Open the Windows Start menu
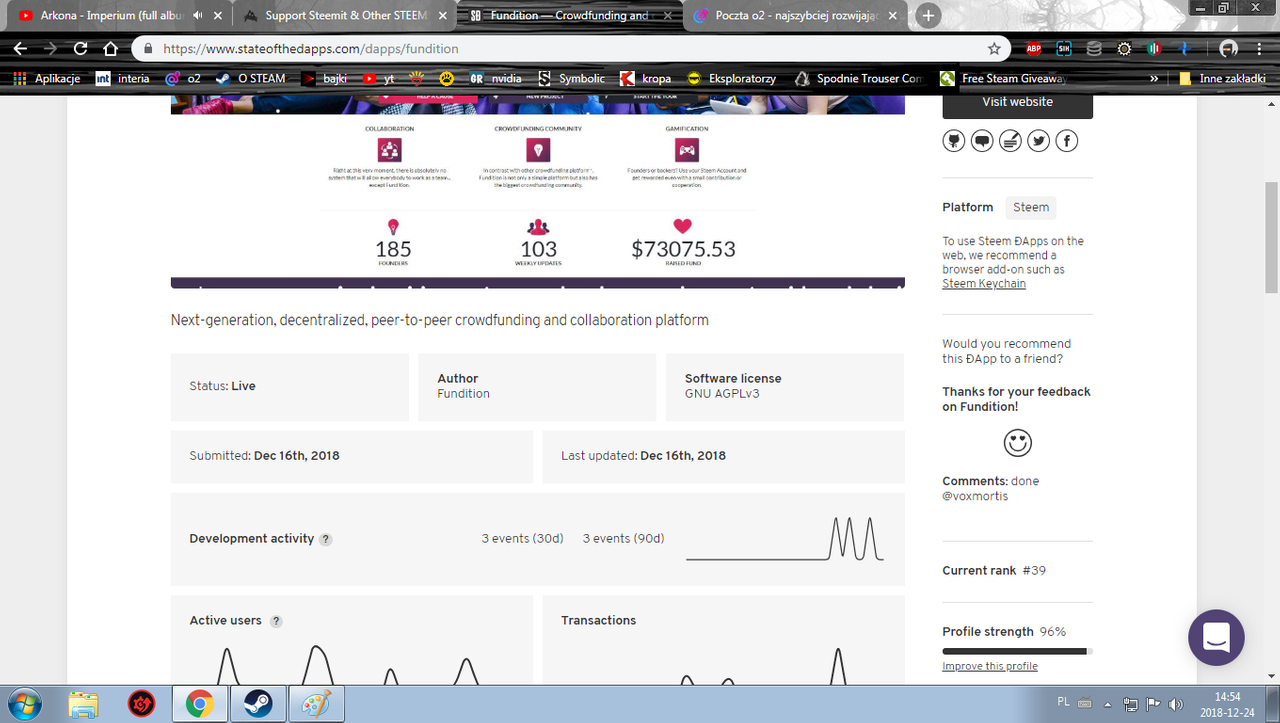Image resolution: width=1280 pixels, height=723 pixels. [23, 704]
